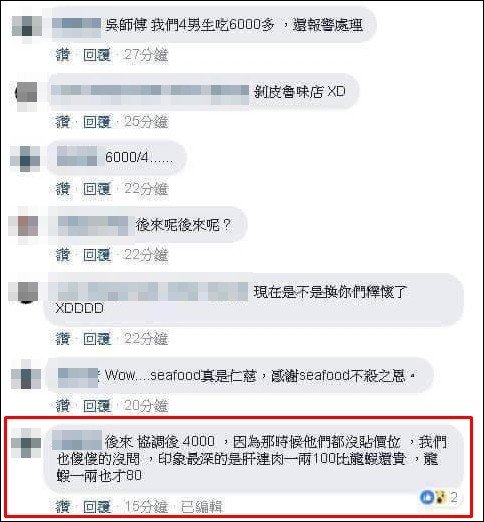This screenshot has width=484, height=522.
Task: Click avatar of the 吳師傅 commenter
Action: tap(27, 27)
